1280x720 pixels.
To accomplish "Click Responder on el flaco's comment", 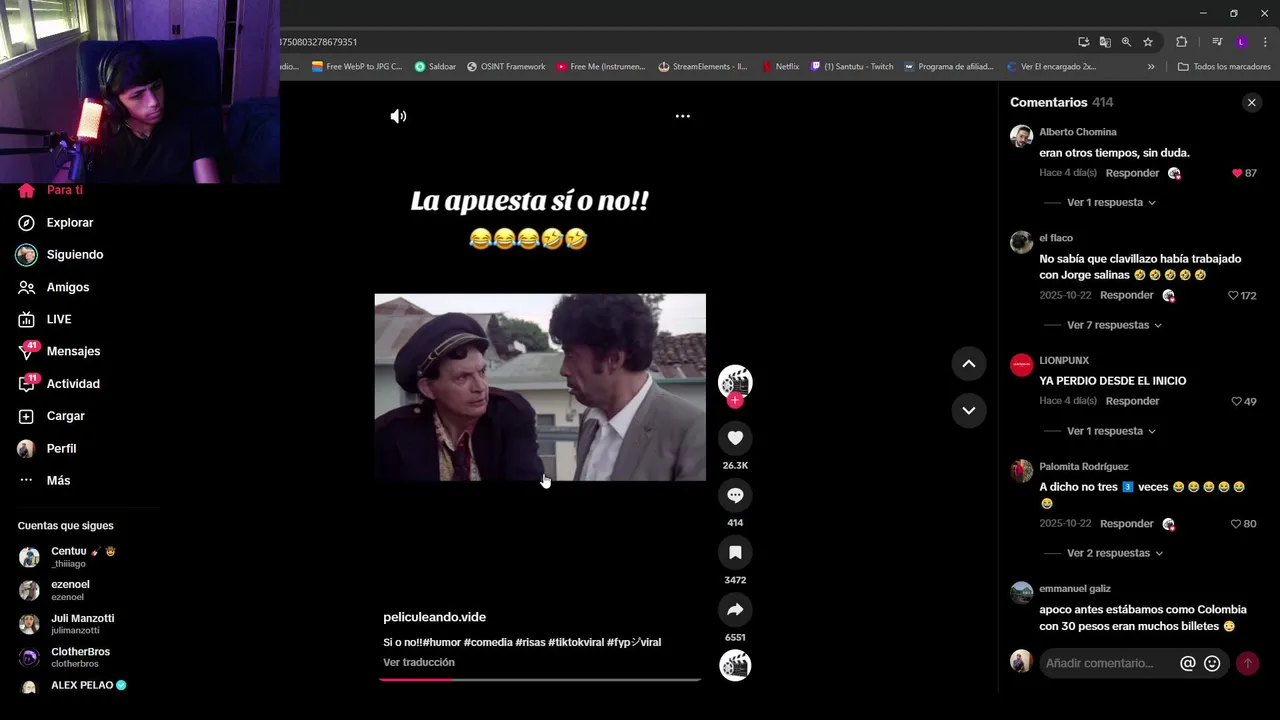I will [x=1127, y=295].
